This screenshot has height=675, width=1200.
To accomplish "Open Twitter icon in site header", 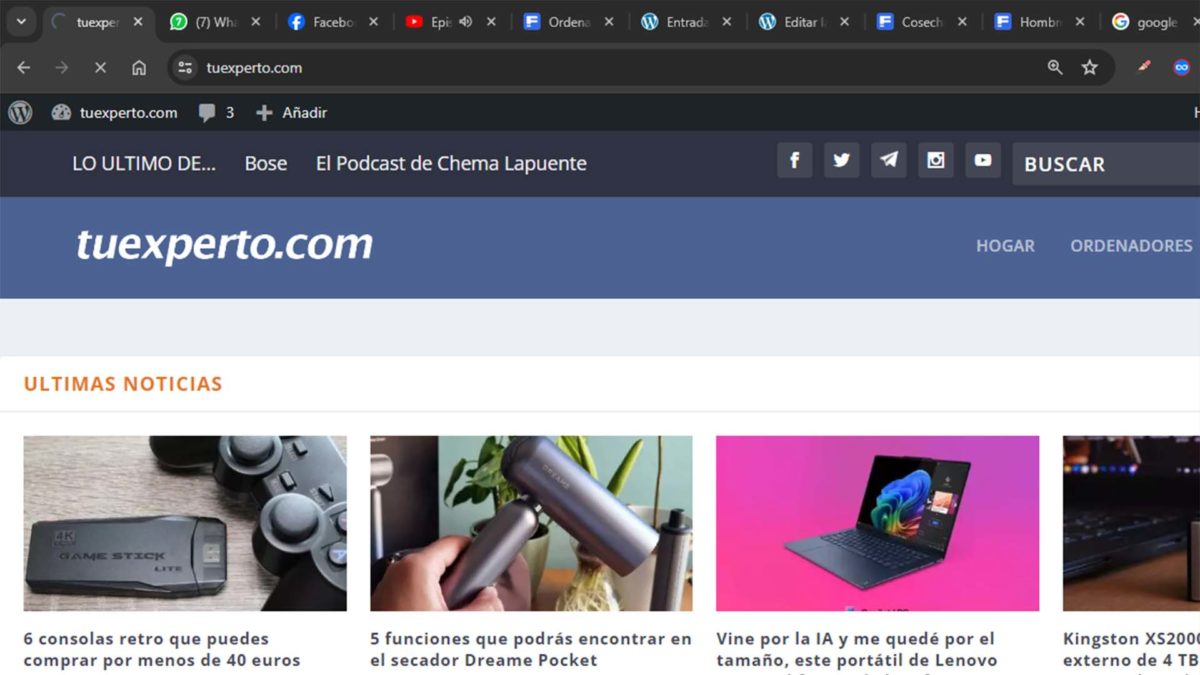I will 841,160.
